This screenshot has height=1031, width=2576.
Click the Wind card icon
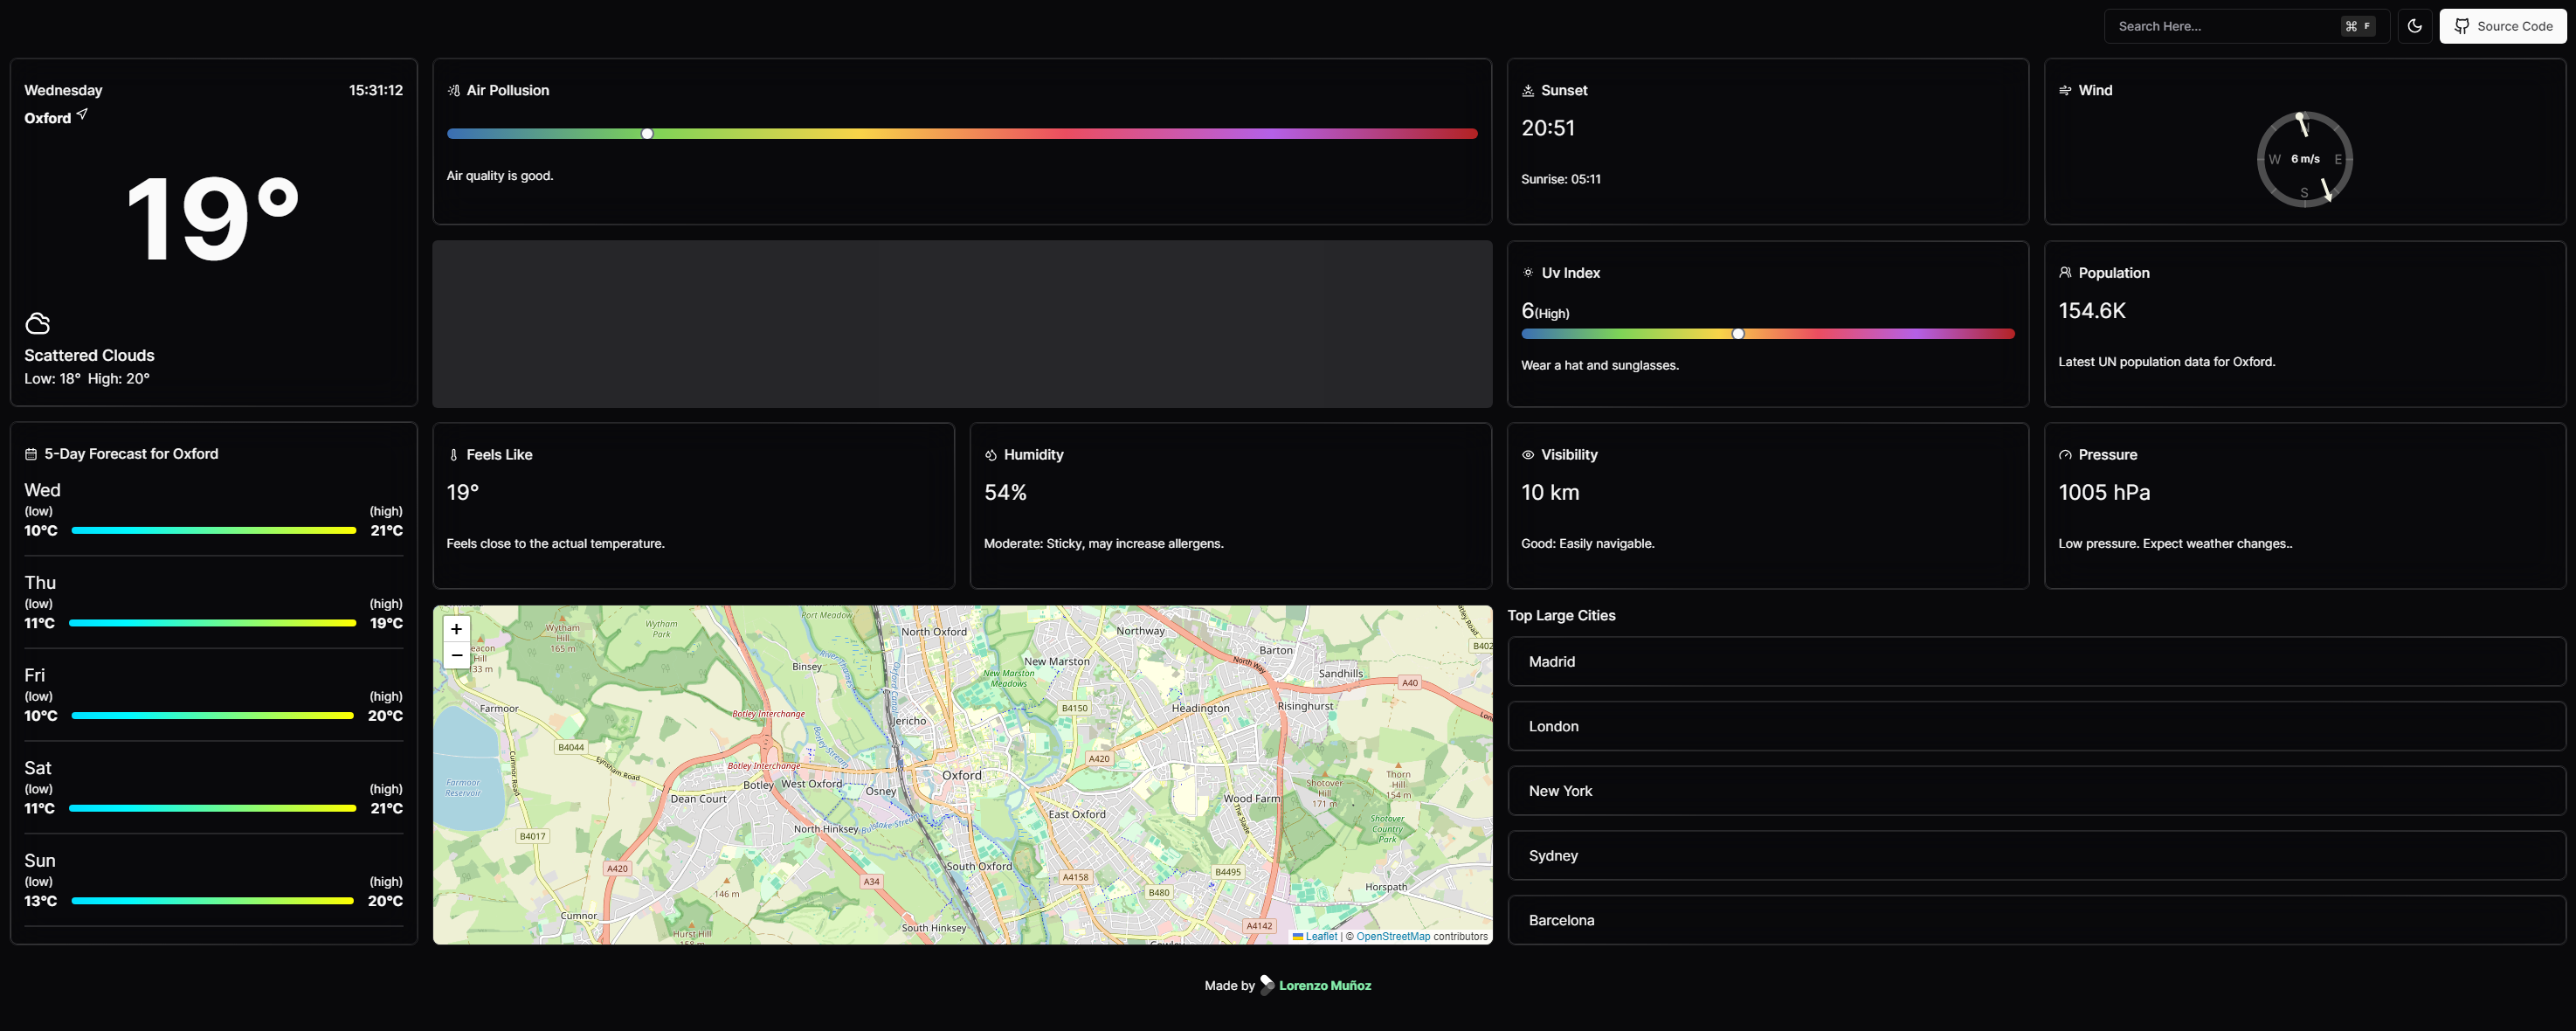(2064, 90)
